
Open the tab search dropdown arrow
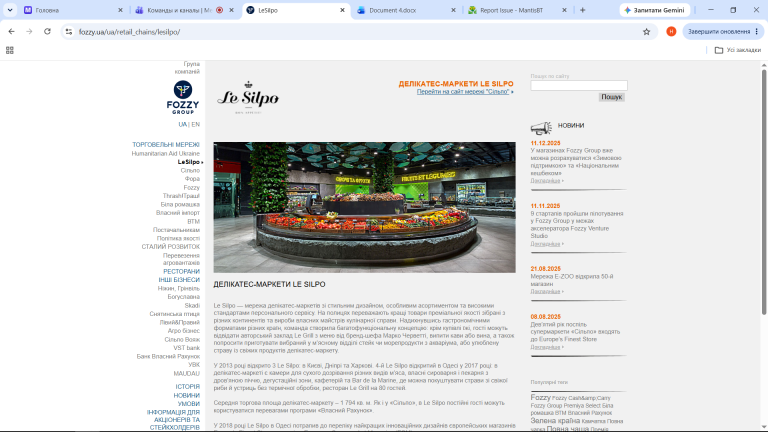[10, 10]
